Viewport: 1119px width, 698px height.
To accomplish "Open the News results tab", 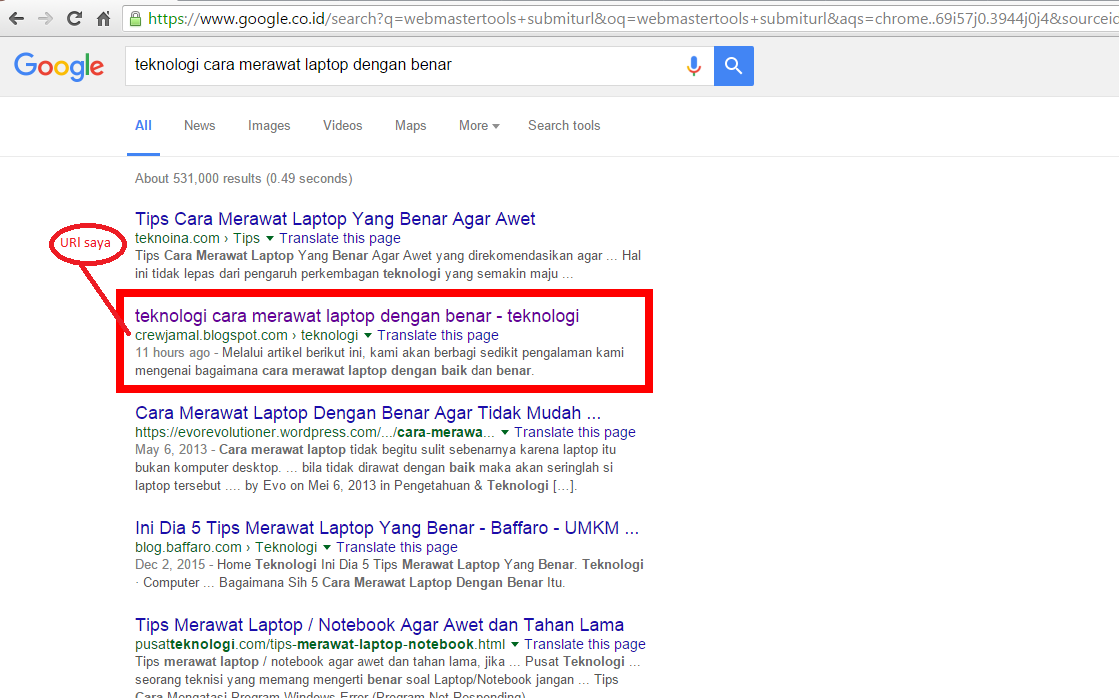I will 199,126.
